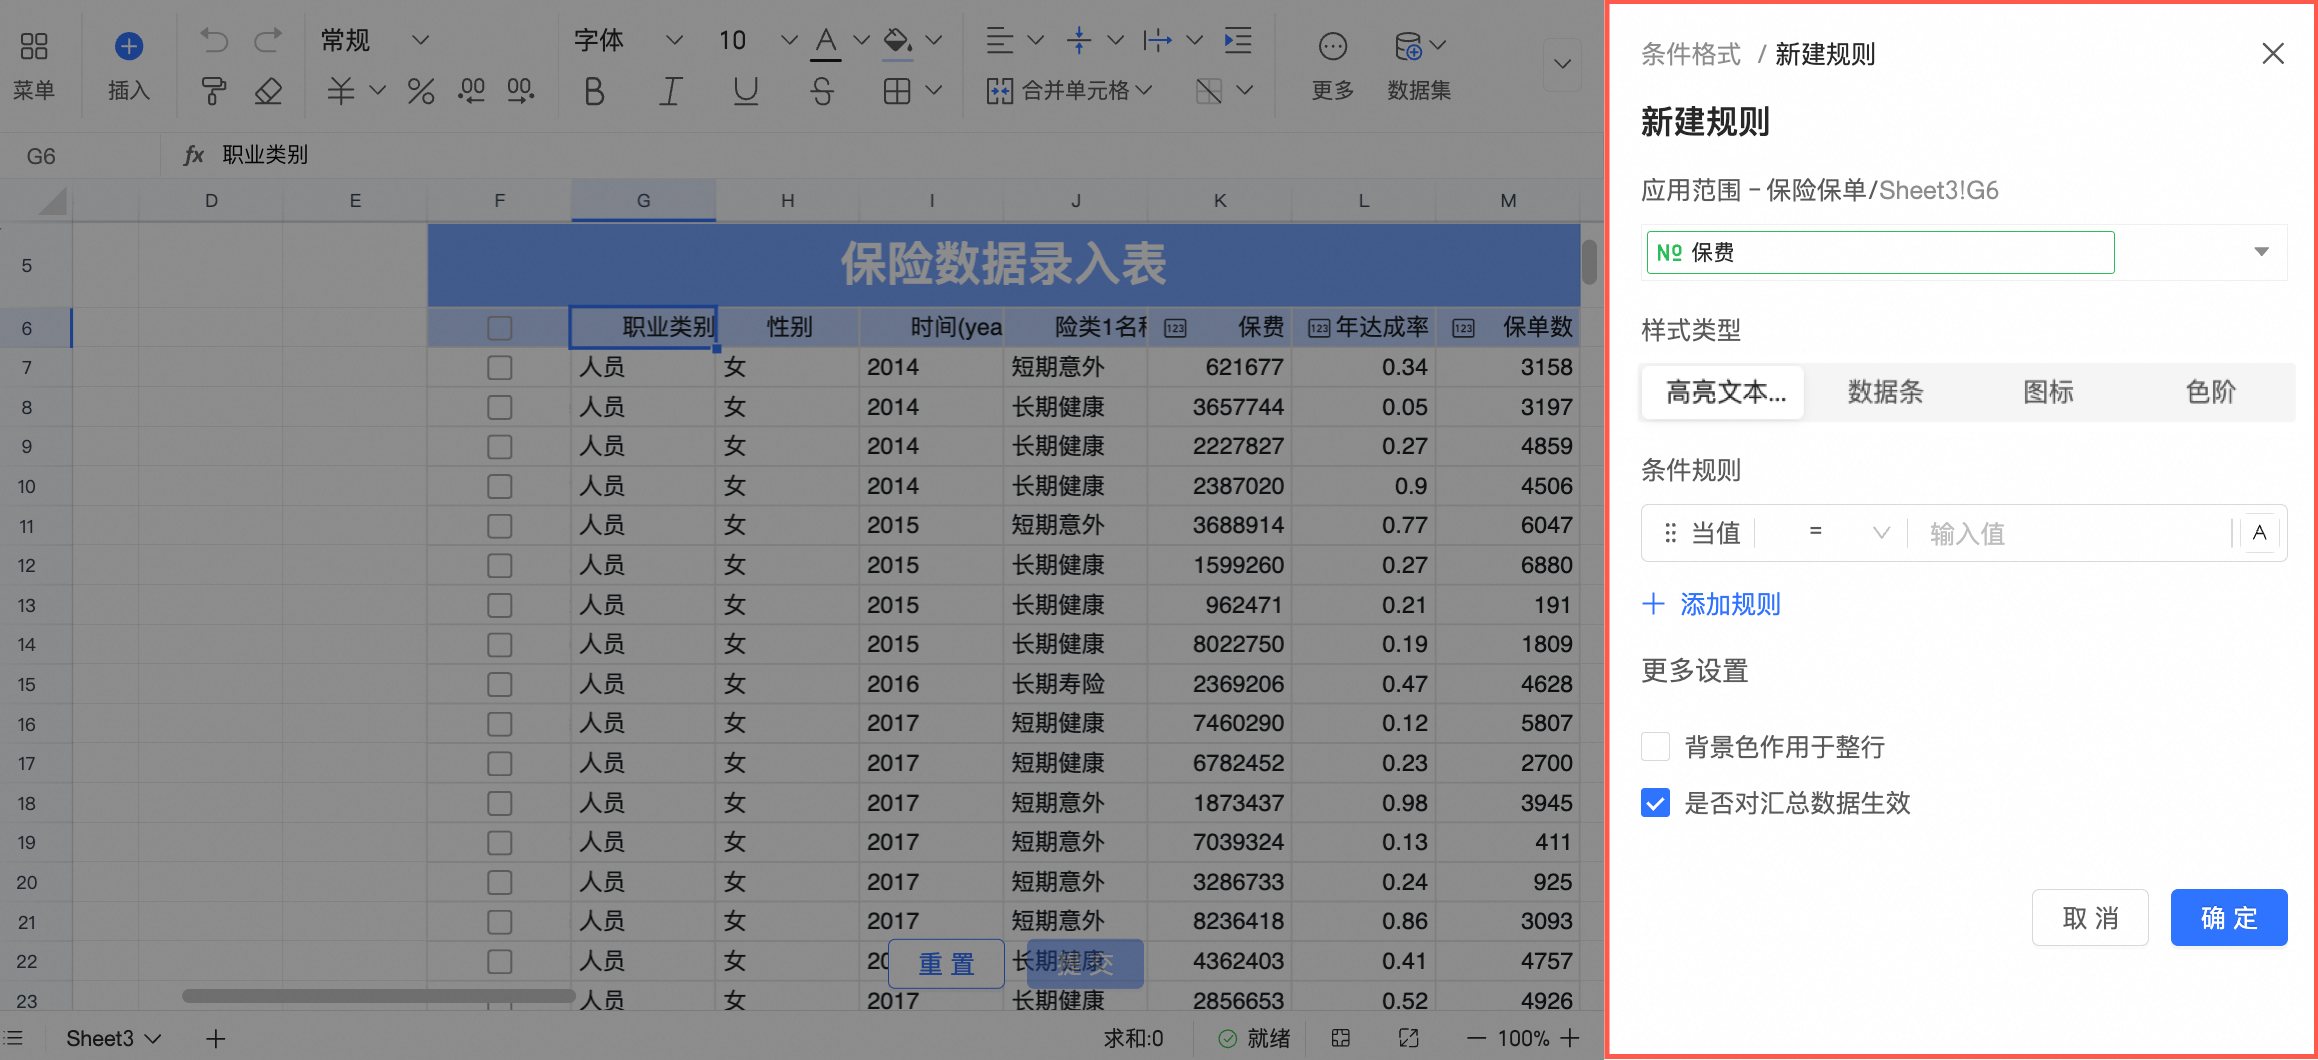Tick the checkbox in row 7
Image resolution: width=2318 pixels, height=1060 pixels.
click(499, 368)
